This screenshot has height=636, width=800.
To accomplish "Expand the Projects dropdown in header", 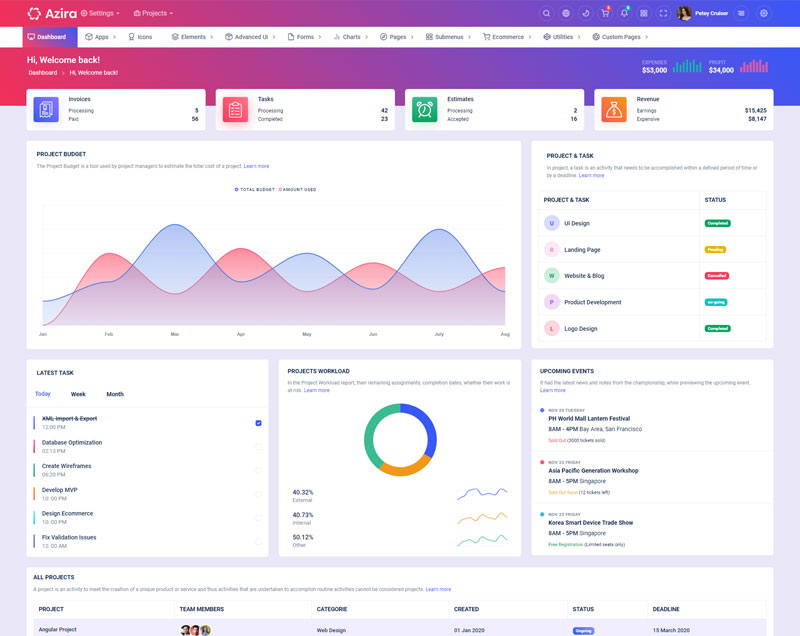I will point(153,13).
